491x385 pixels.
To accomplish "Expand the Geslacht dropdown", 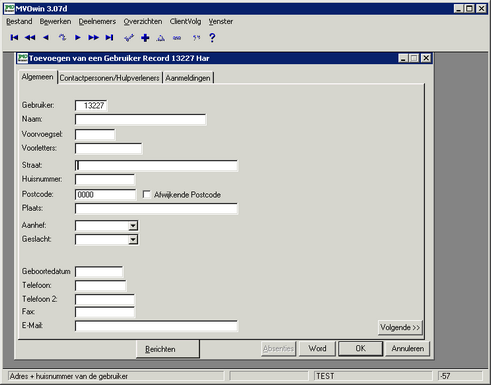I will tap(133, 240).
